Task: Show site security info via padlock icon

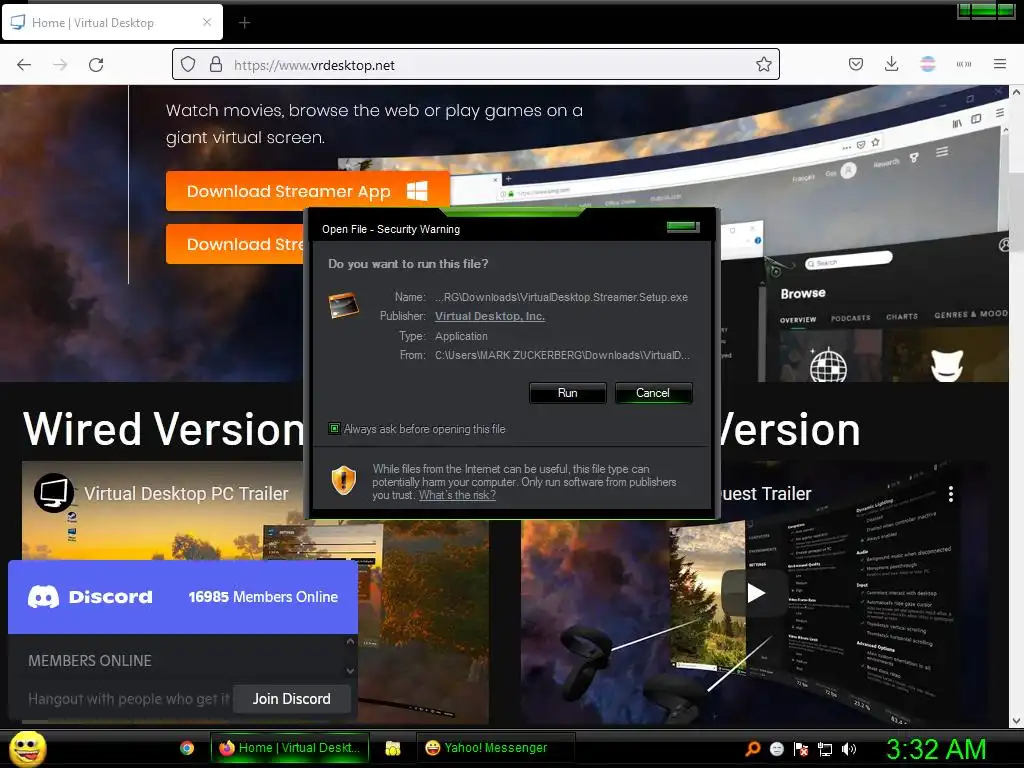Action: [216, 64]
